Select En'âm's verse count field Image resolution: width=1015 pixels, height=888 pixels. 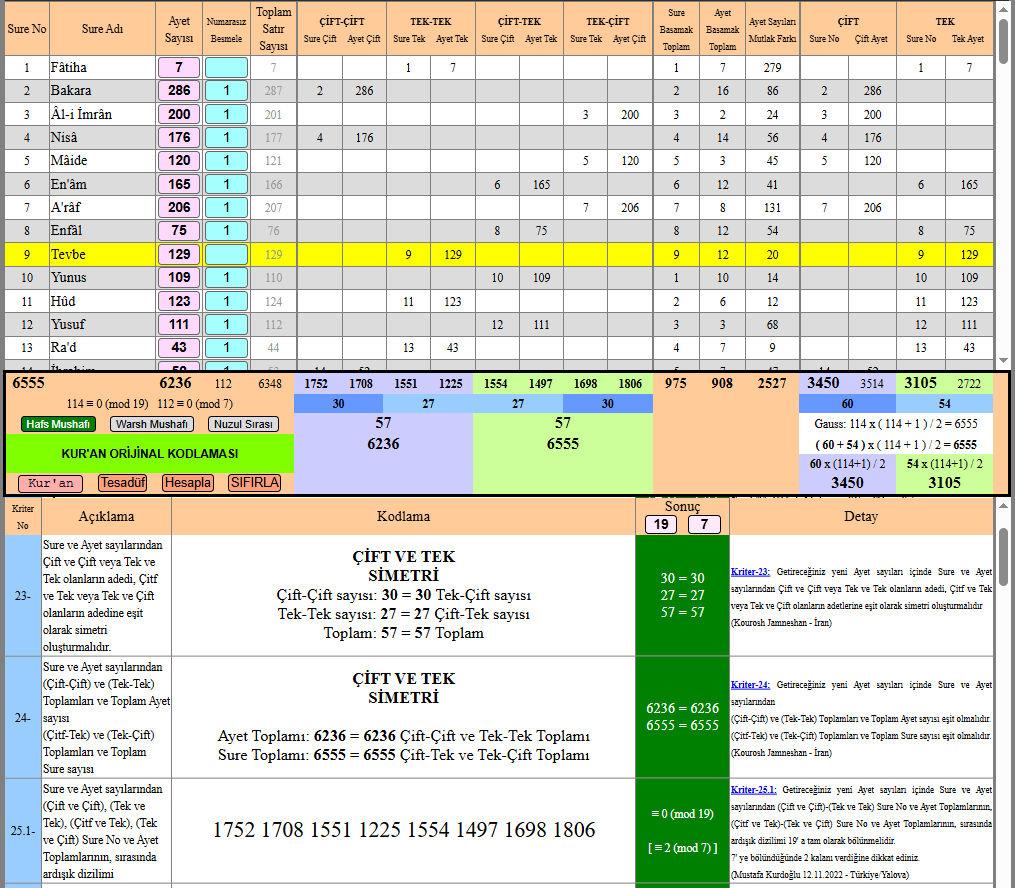coord(179,184)
